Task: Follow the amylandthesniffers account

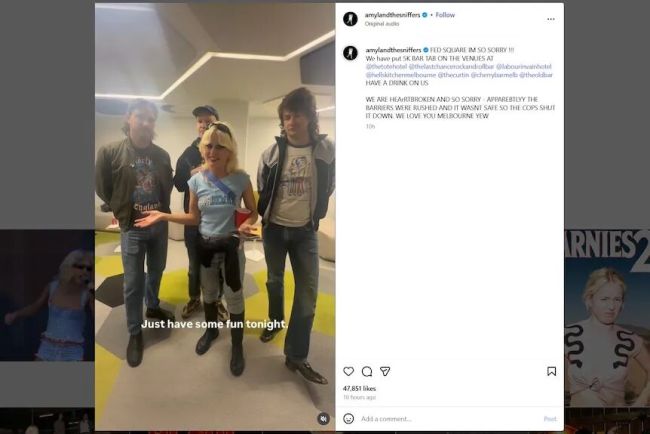Action: [x=445, y=15]
